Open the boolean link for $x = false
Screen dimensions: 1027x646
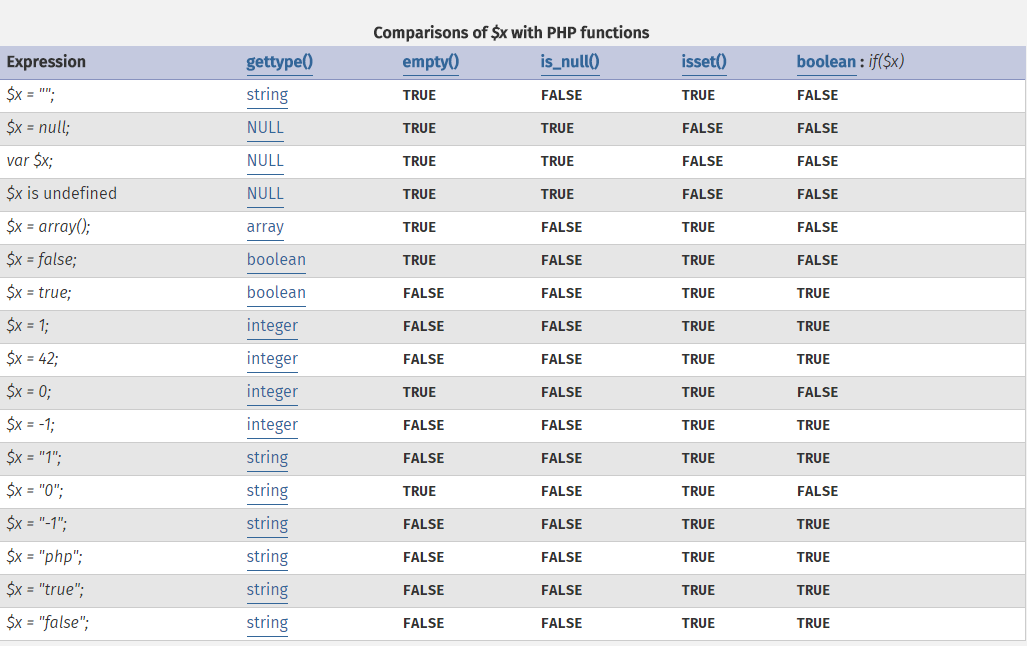276,260
